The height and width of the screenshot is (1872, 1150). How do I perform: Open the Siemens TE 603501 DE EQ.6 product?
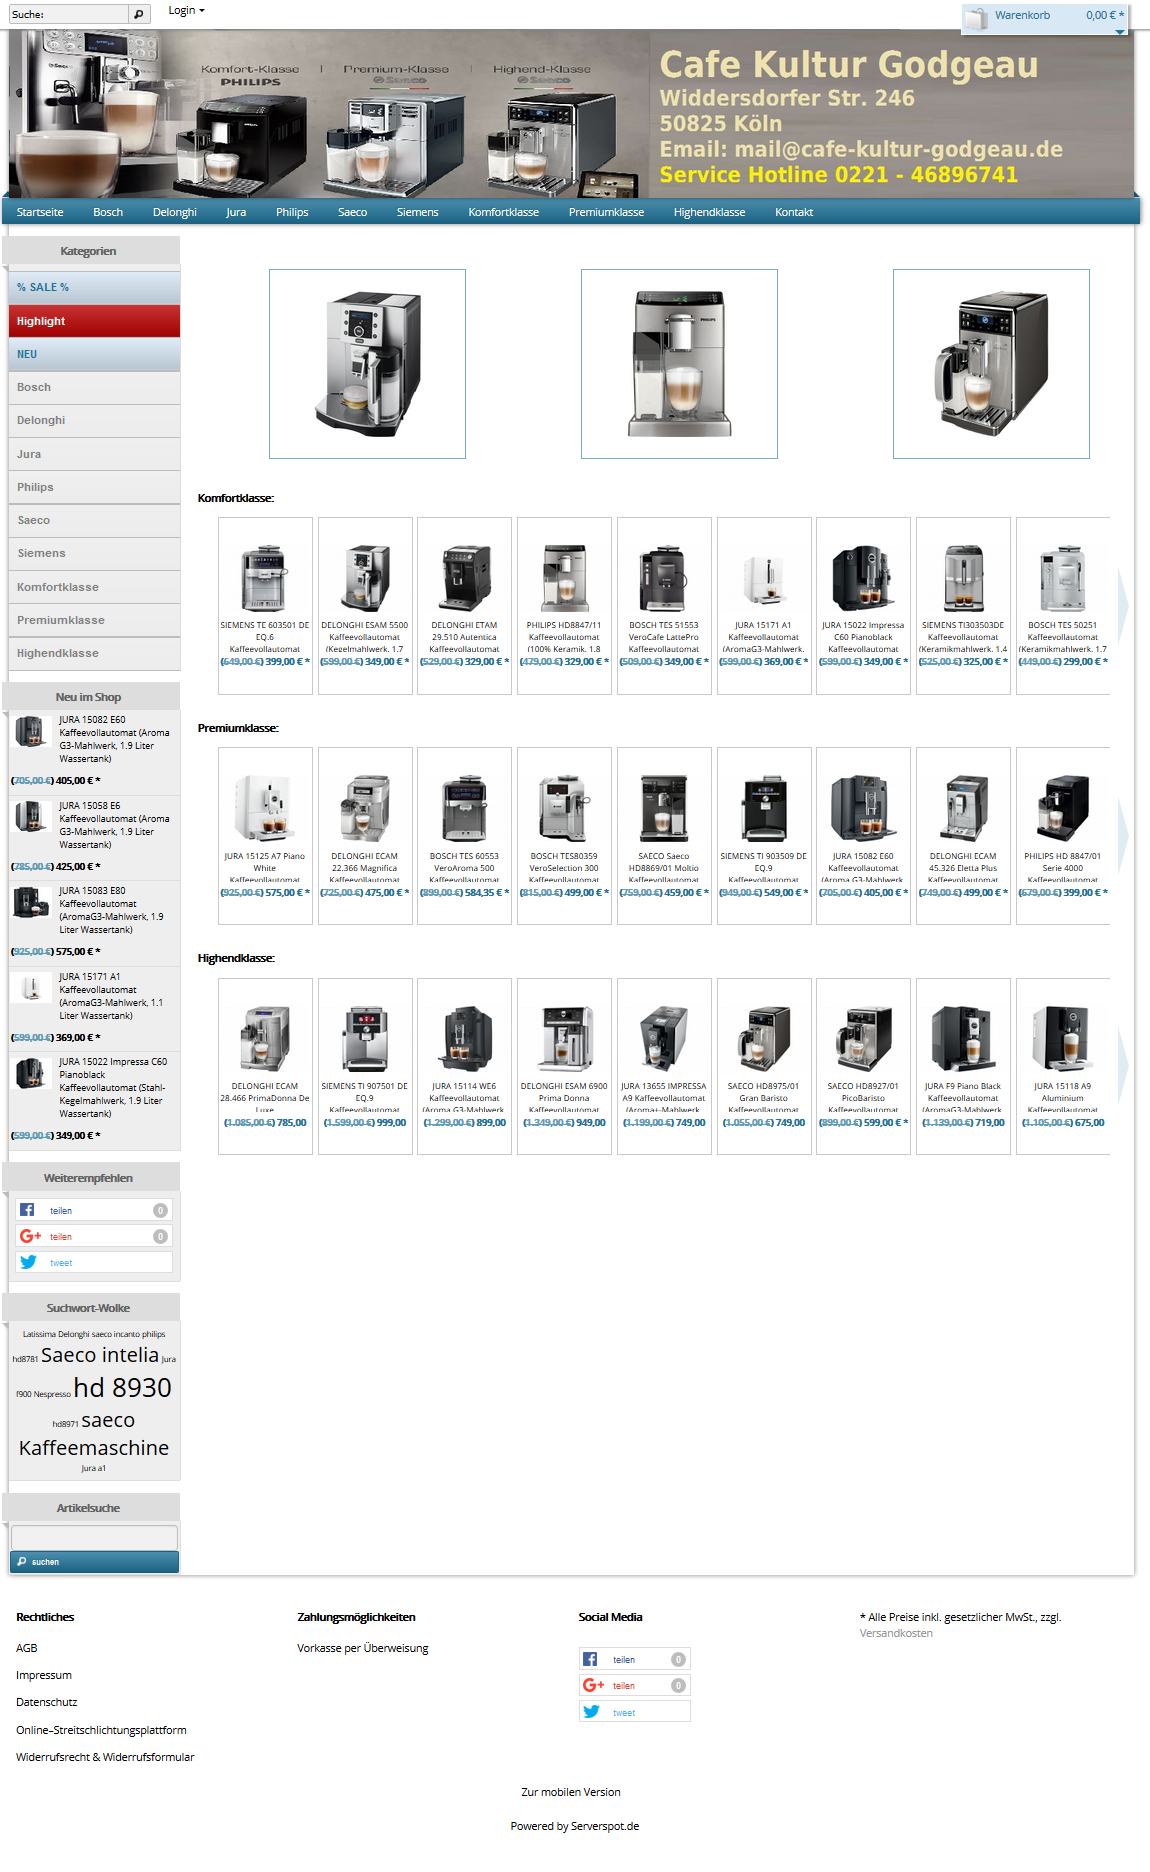(x=265, y=606)
